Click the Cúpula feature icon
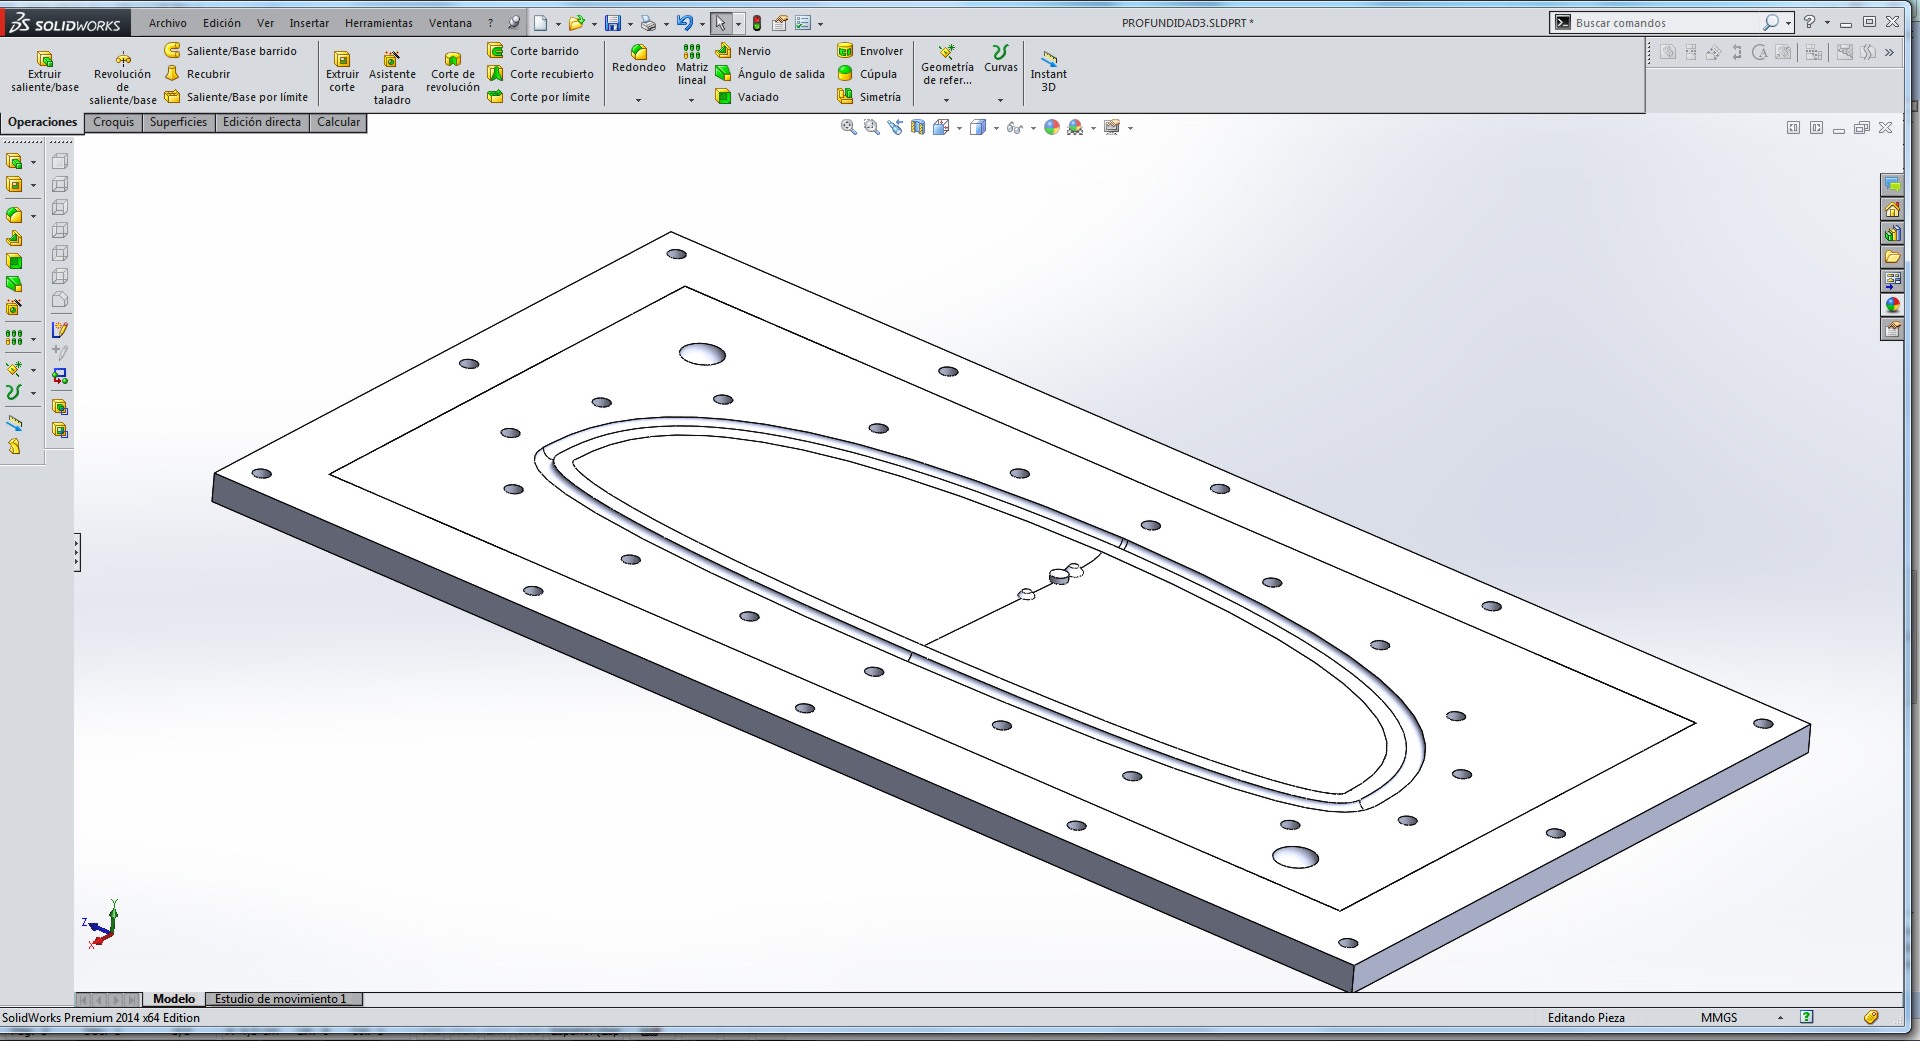The image size is (1920, 1041). pyautogui.click(x=846, y=74)
